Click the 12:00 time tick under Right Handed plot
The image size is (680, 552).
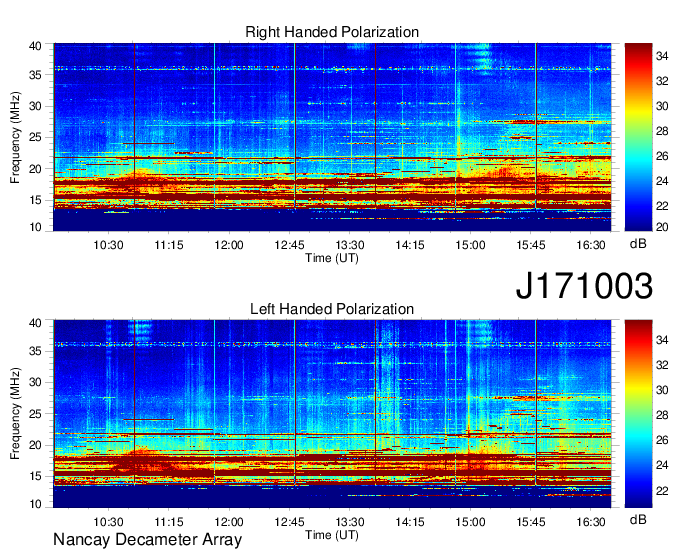229,245
